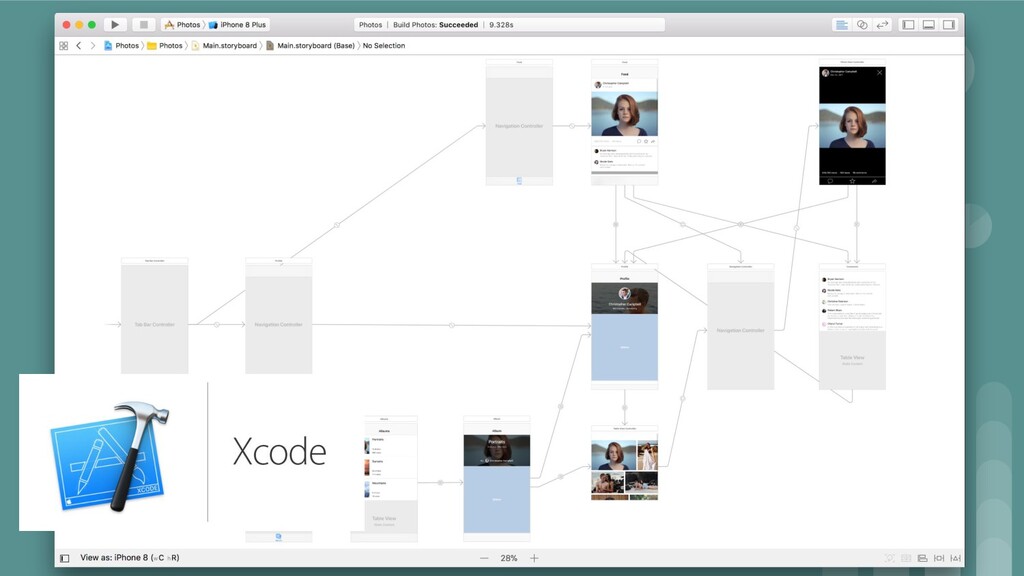
Task: Click the star icon in photo viewer scene
Action: (852, 181)
